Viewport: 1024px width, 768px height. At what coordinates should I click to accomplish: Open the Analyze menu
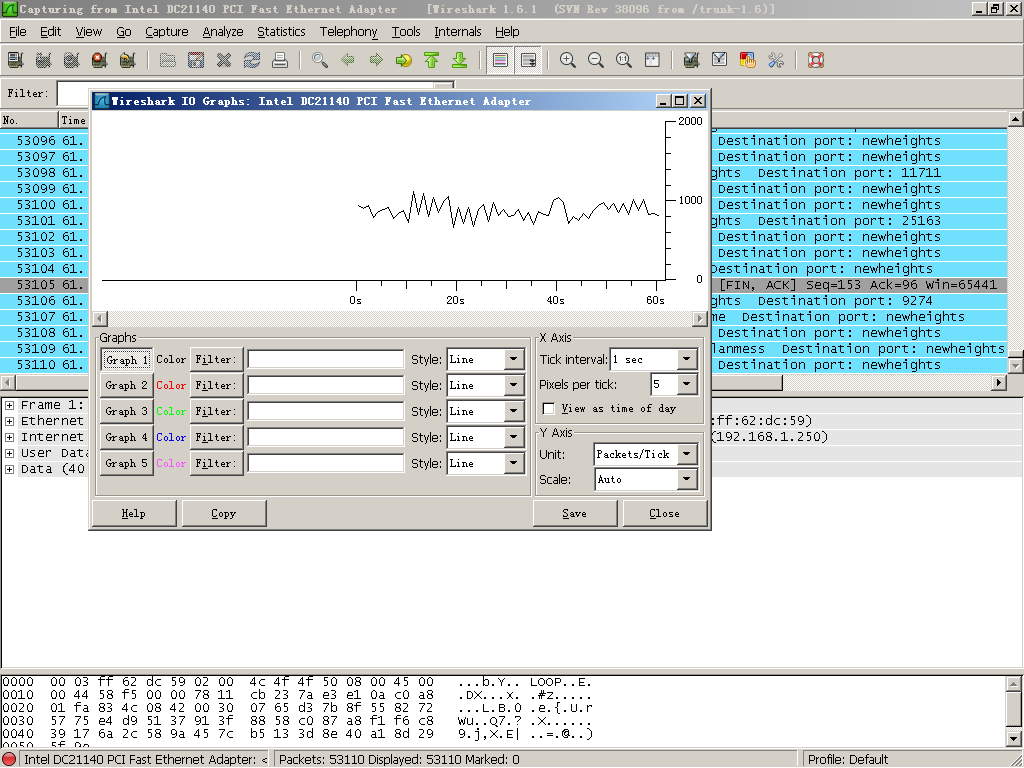point(223,32)
